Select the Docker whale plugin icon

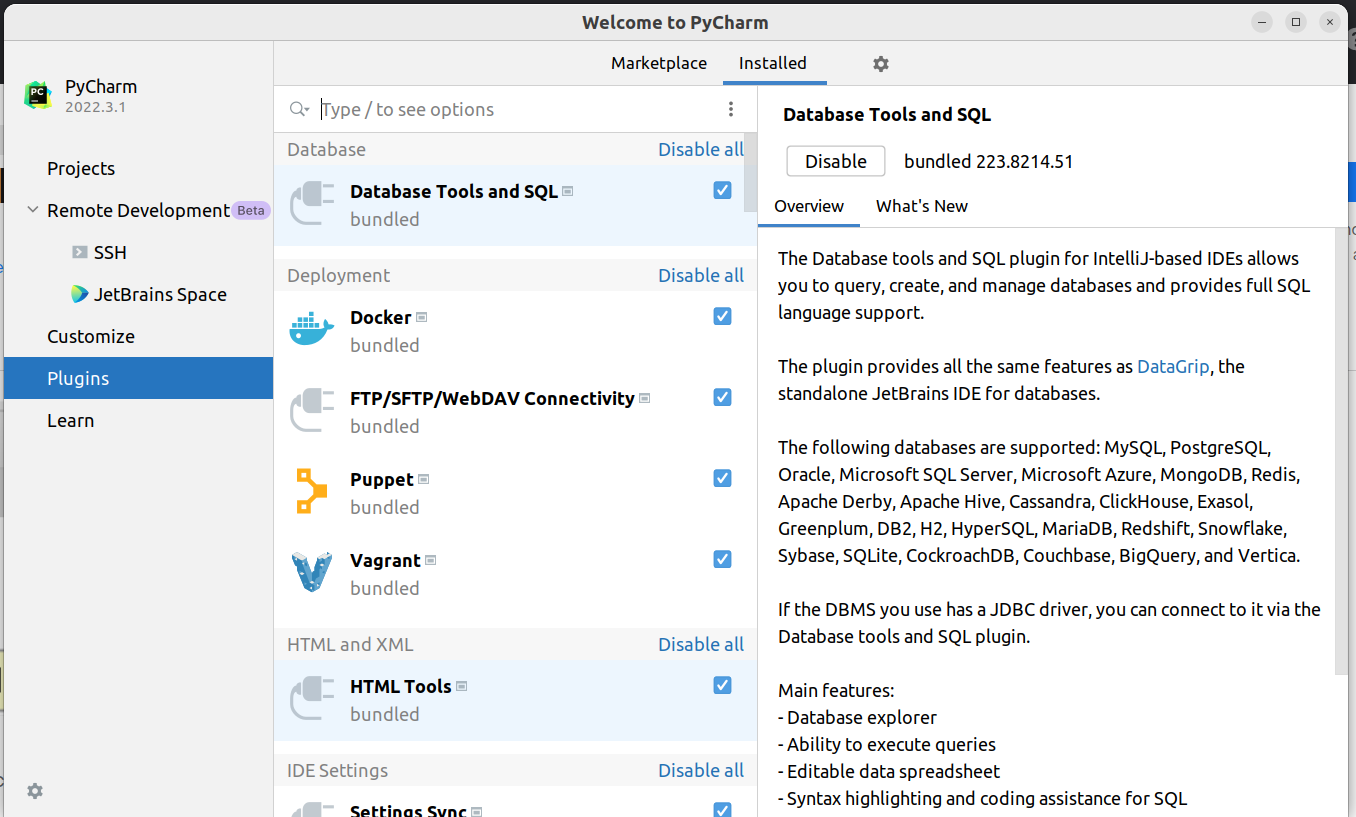coord(311,330)
